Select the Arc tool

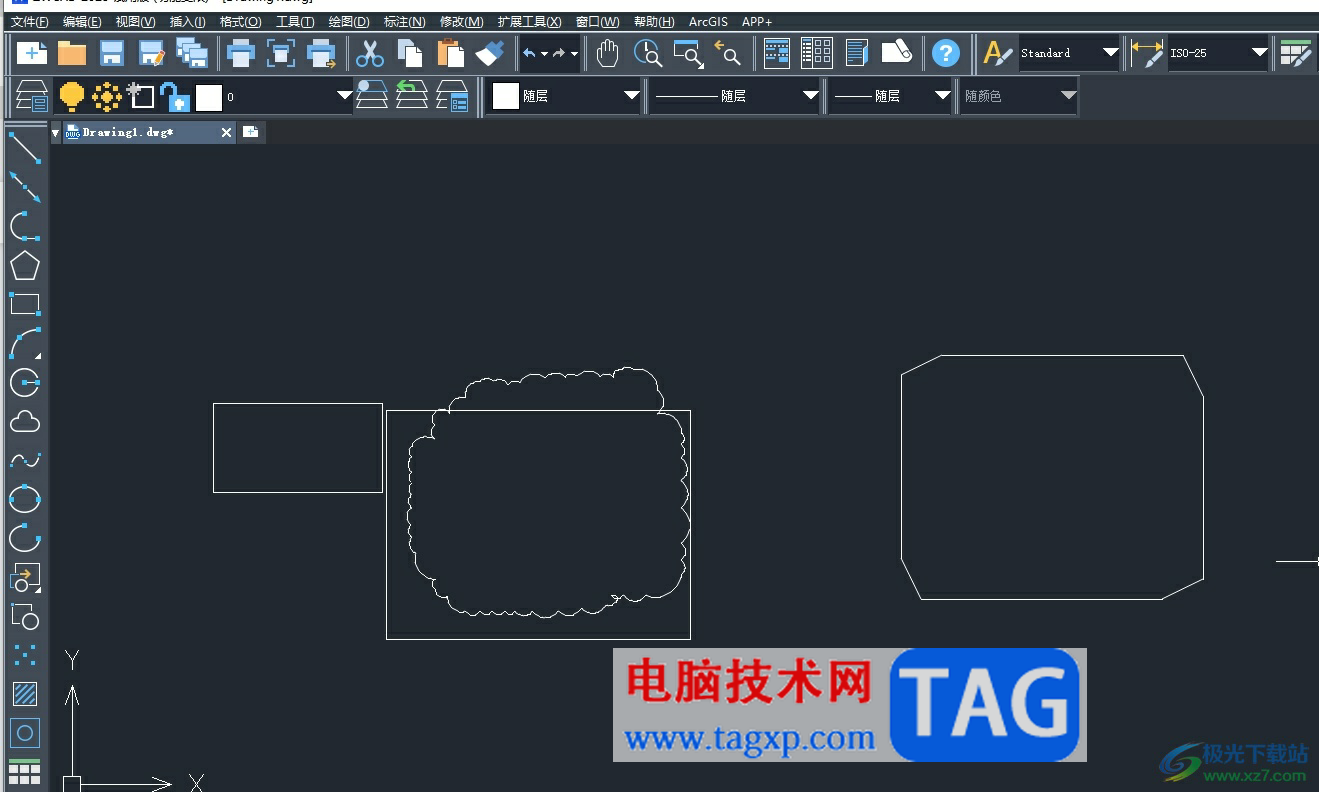tap(25, 343)
